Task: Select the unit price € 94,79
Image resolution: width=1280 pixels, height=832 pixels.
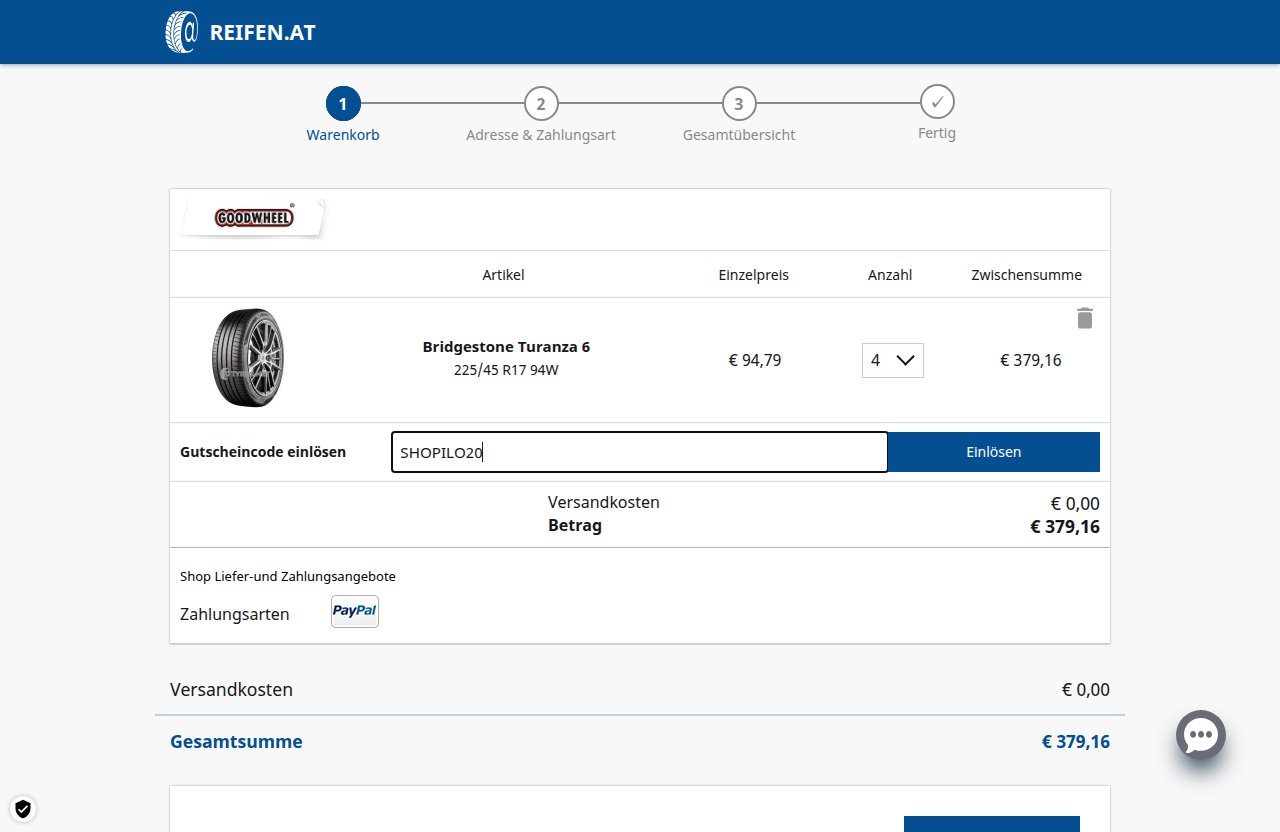Action: click(x=755, y=360)
